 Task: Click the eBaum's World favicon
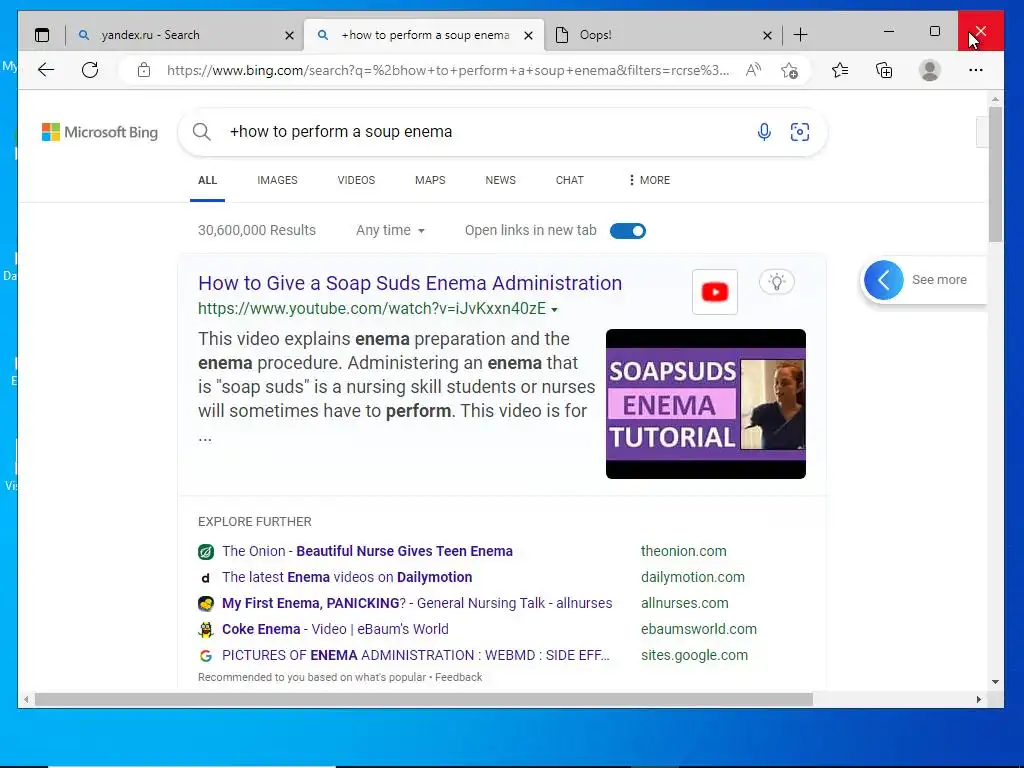click(206, 630)
